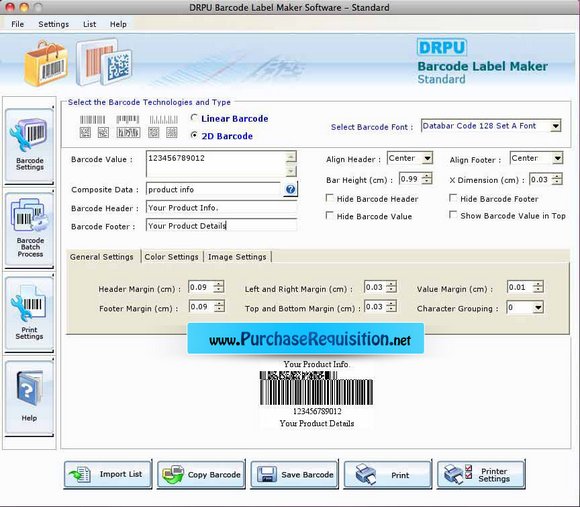Open the Settings menu
The height and width of the screenshot is (507, 580).
pos(54,24)
